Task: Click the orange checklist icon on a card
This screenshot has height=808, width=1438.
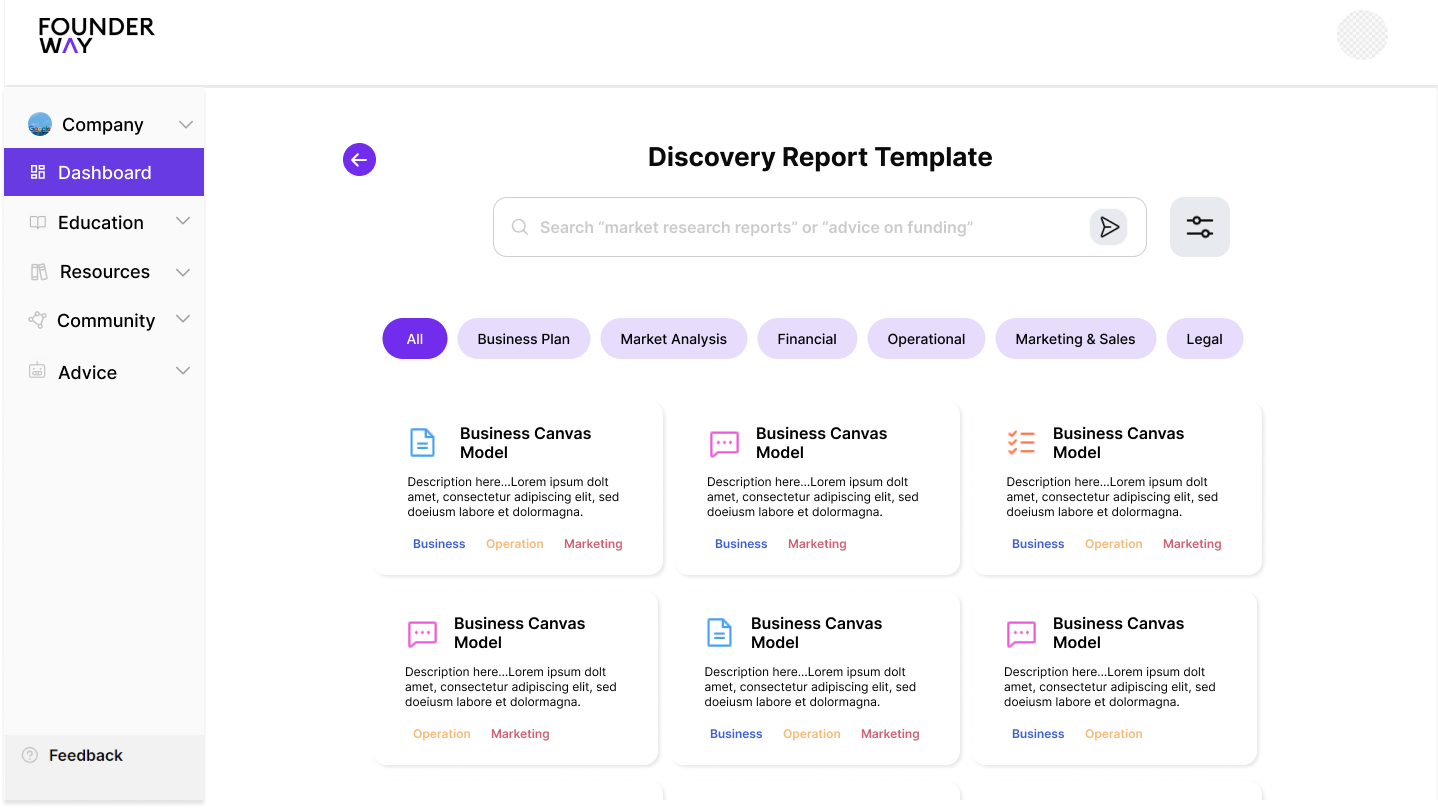Action: pyautogui.click(x=1021, y=442)
